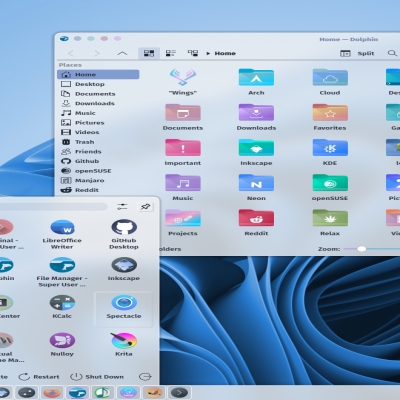This screenshot has height=400, width=400.
Task: Click the Dolphin forward navigation arrow
Action: click(x=97, y=53)
